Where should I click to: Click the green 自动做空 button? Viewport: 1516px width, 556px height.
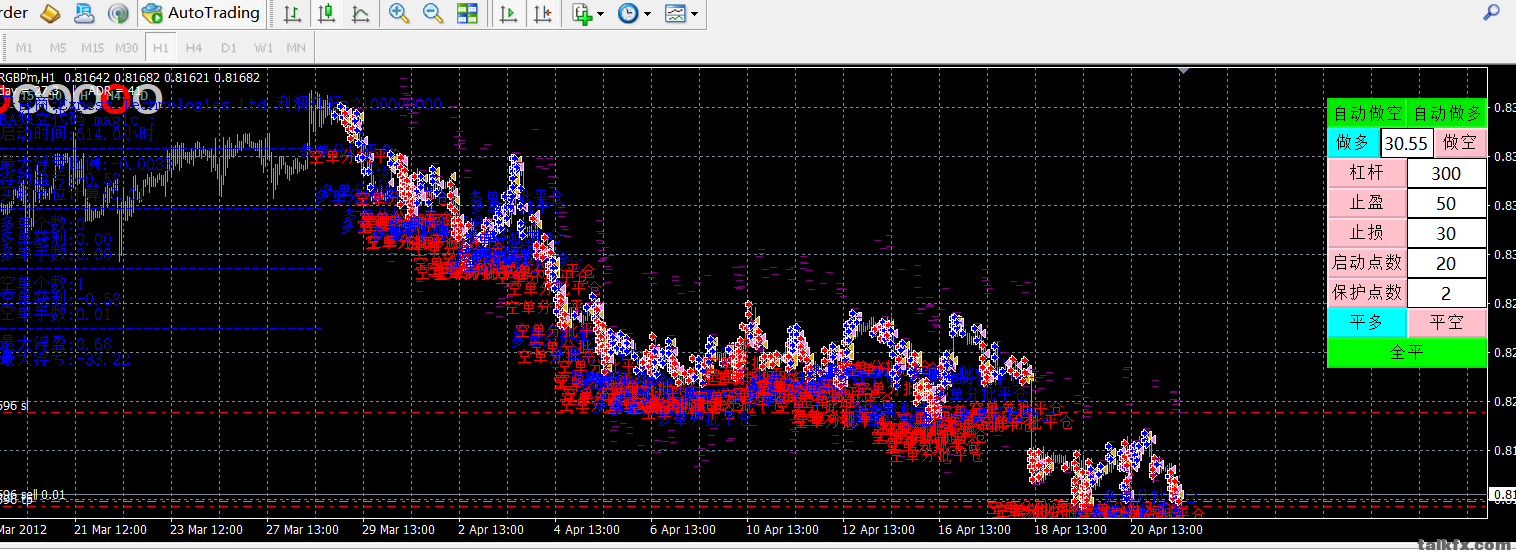(1367, 113)
